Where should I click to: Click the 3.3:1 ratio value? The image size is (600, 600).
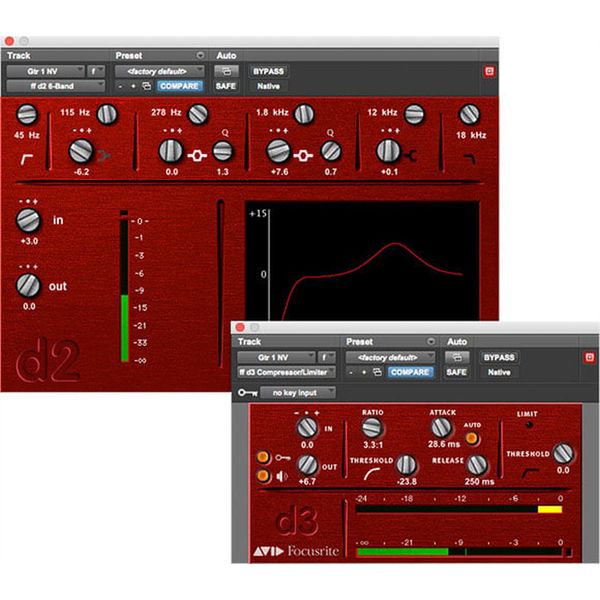tap(373, 445)
